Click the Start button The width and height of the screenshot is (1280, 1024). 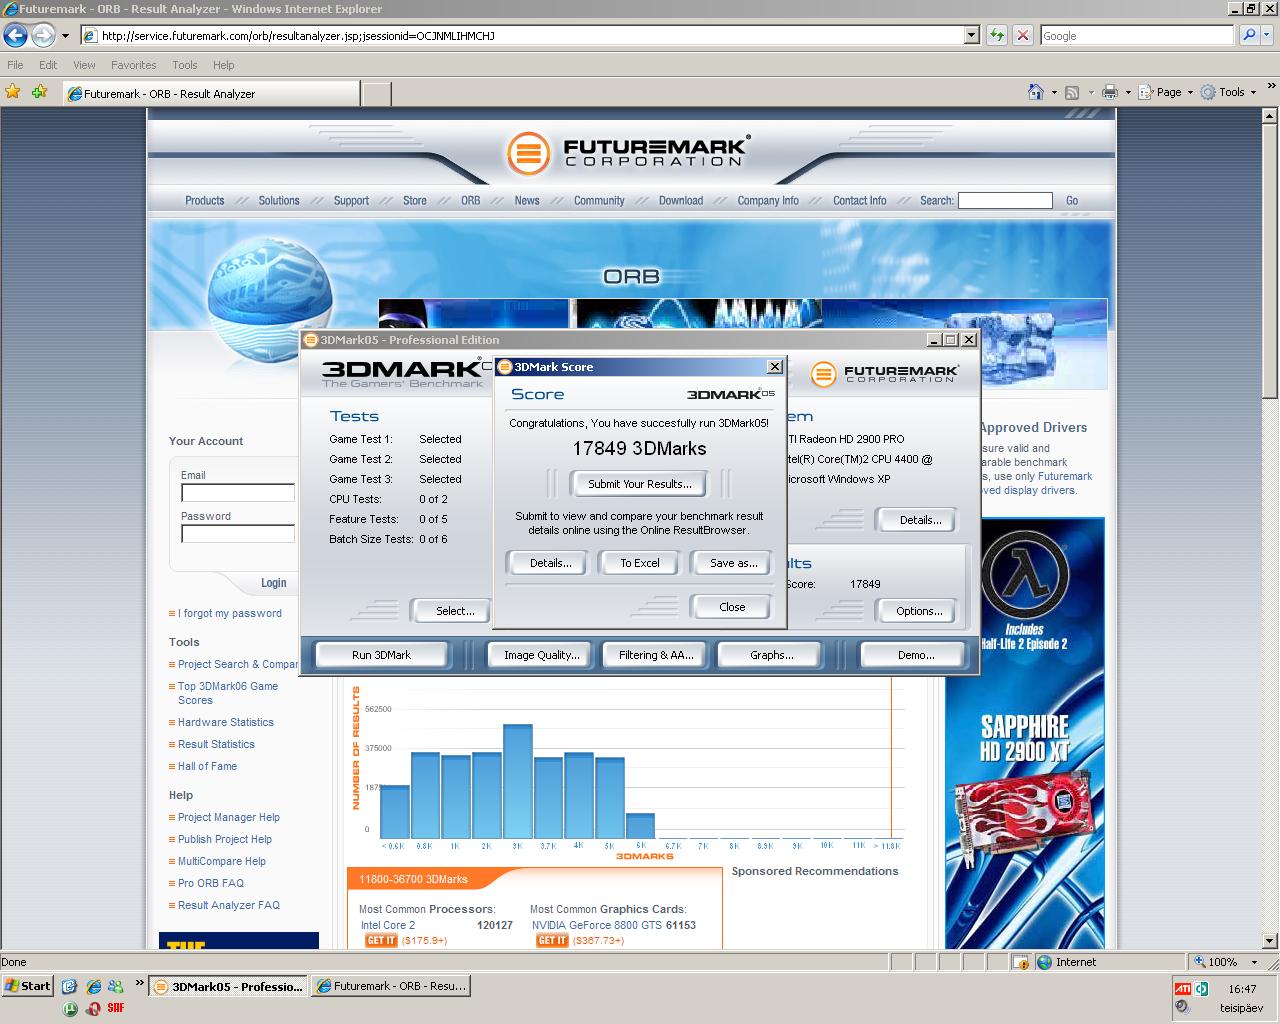point(28,986)
